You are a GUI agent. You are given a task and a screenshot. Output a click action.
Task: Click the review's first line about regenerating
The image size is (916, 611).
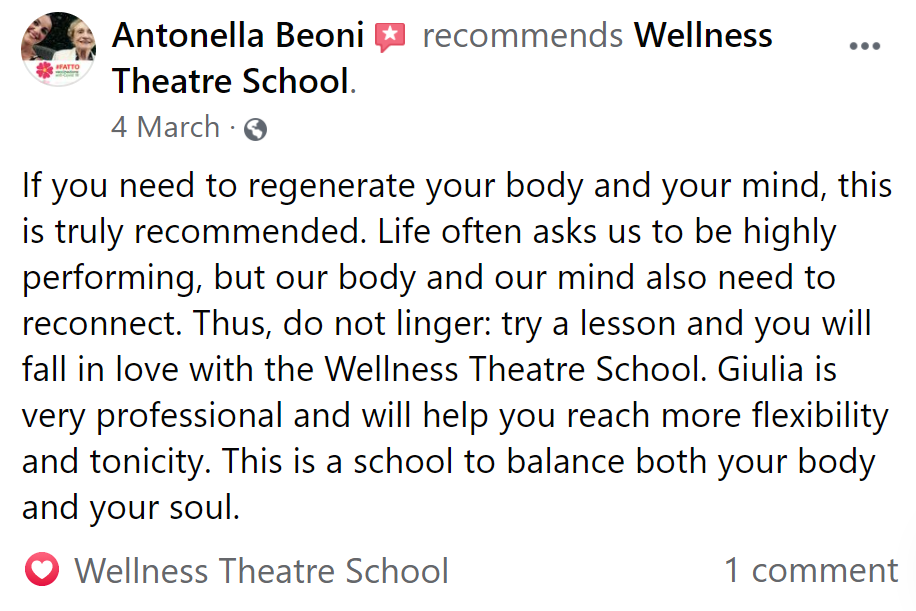[x=457, y=186]
